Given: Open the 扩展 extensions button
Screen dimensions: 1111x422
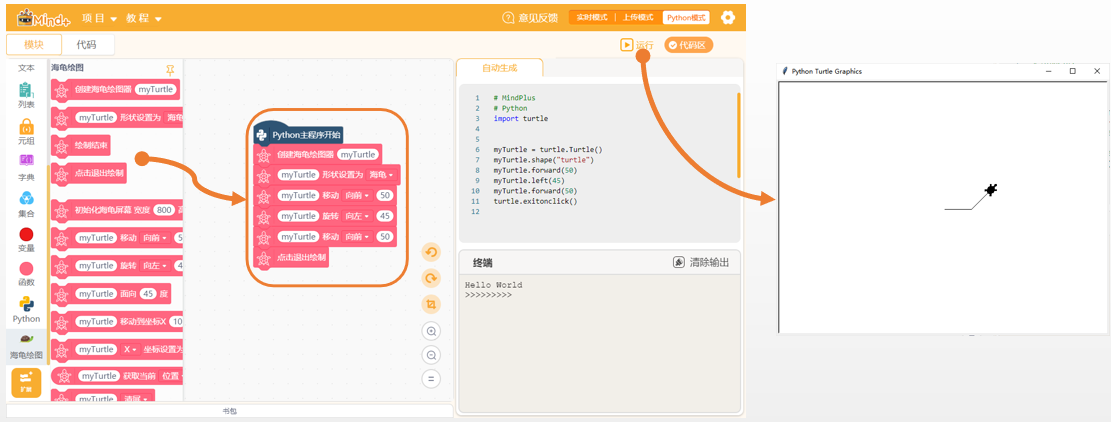Looking at the screenshot, I should click(26, 382).
